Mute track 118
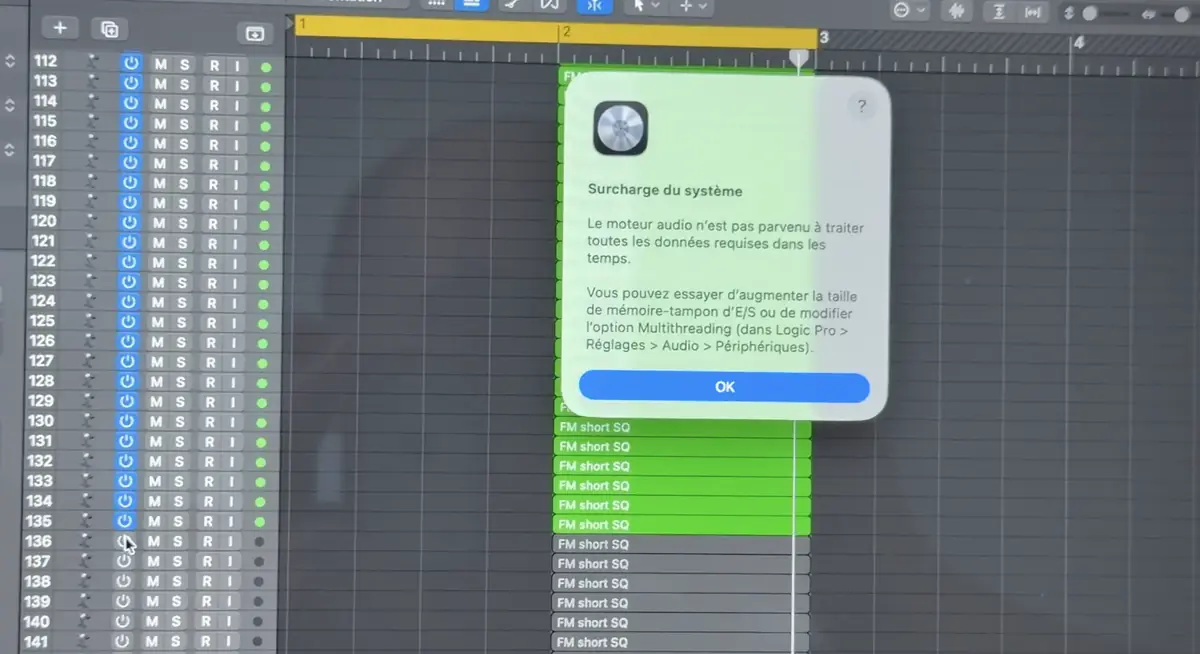This screenshot has width=1200, height=654. pos(159,183)
